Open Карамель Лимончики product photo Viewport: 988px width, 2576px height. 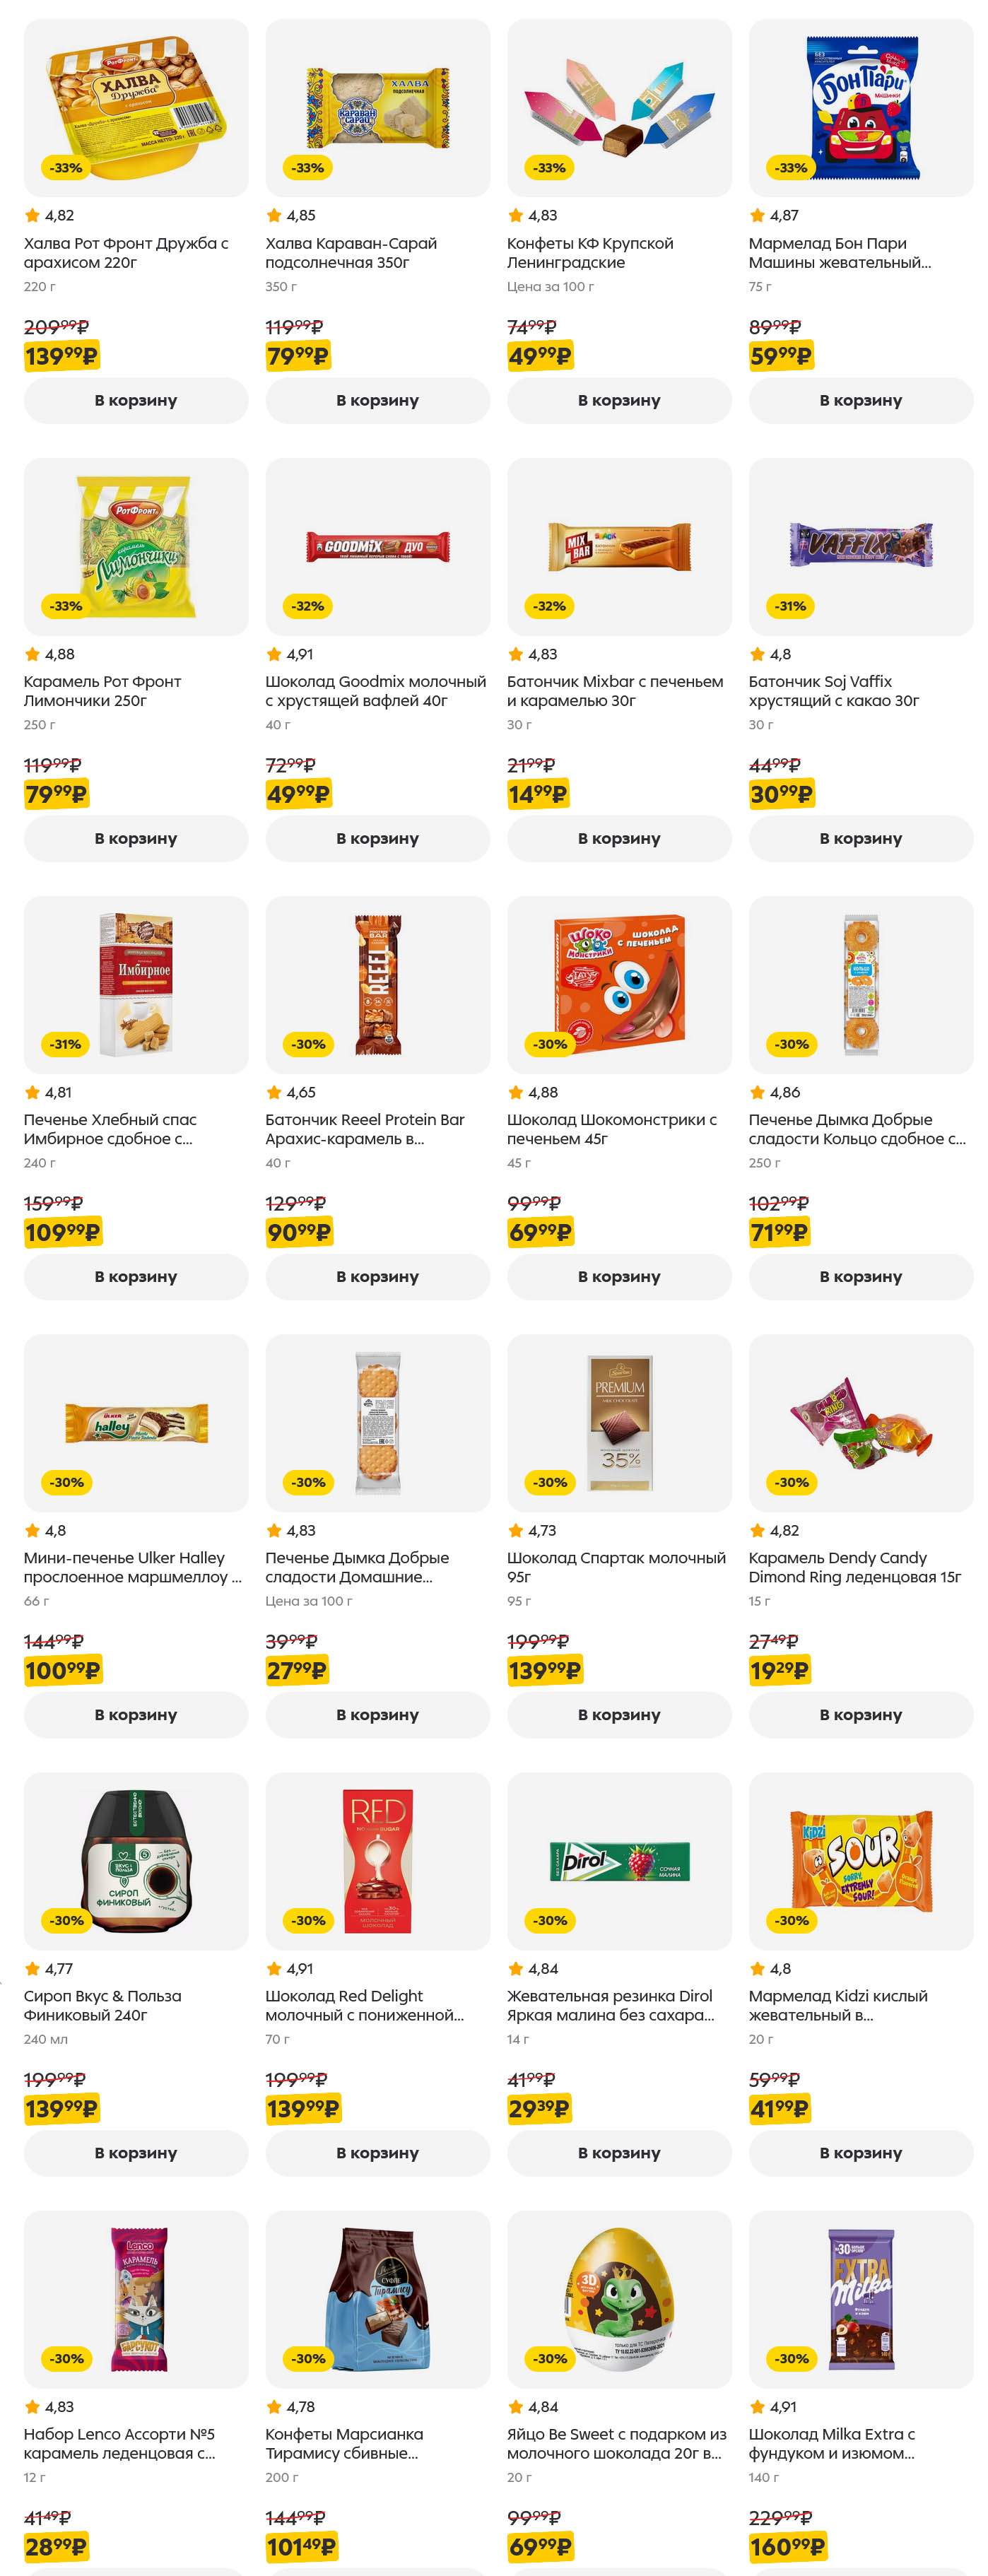[136, 546]
